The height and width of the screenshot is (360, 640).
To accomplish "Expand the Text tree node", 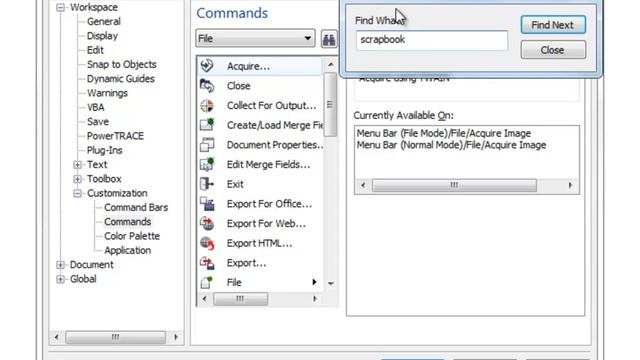I will (x=77, y=165).
